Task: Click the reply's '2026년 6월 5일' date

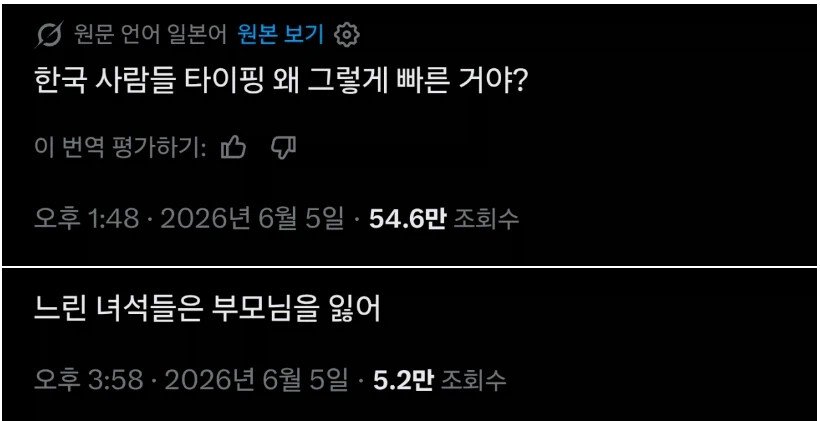Action: (256, 381)
